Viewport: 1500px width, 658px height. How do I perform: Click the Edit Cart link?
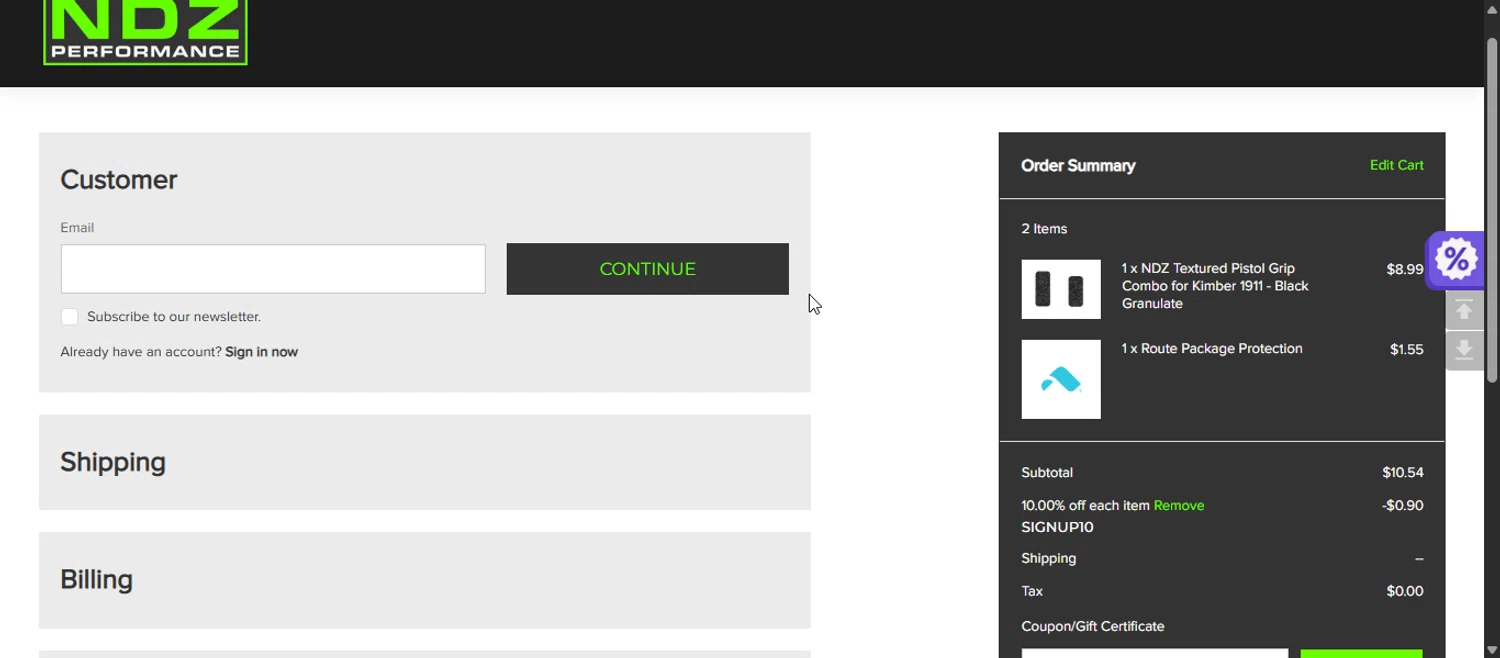(1396, 165)
